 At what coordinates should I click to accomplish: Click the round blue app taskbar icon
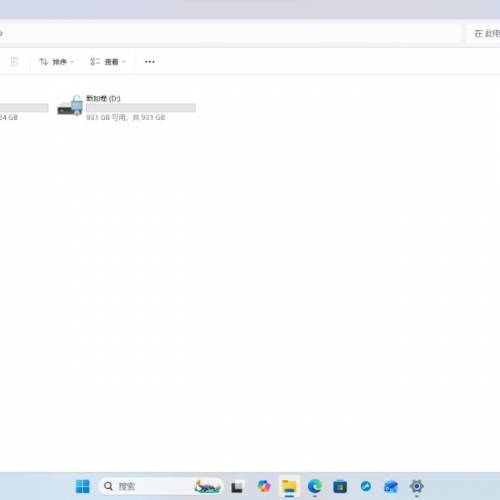366,486
